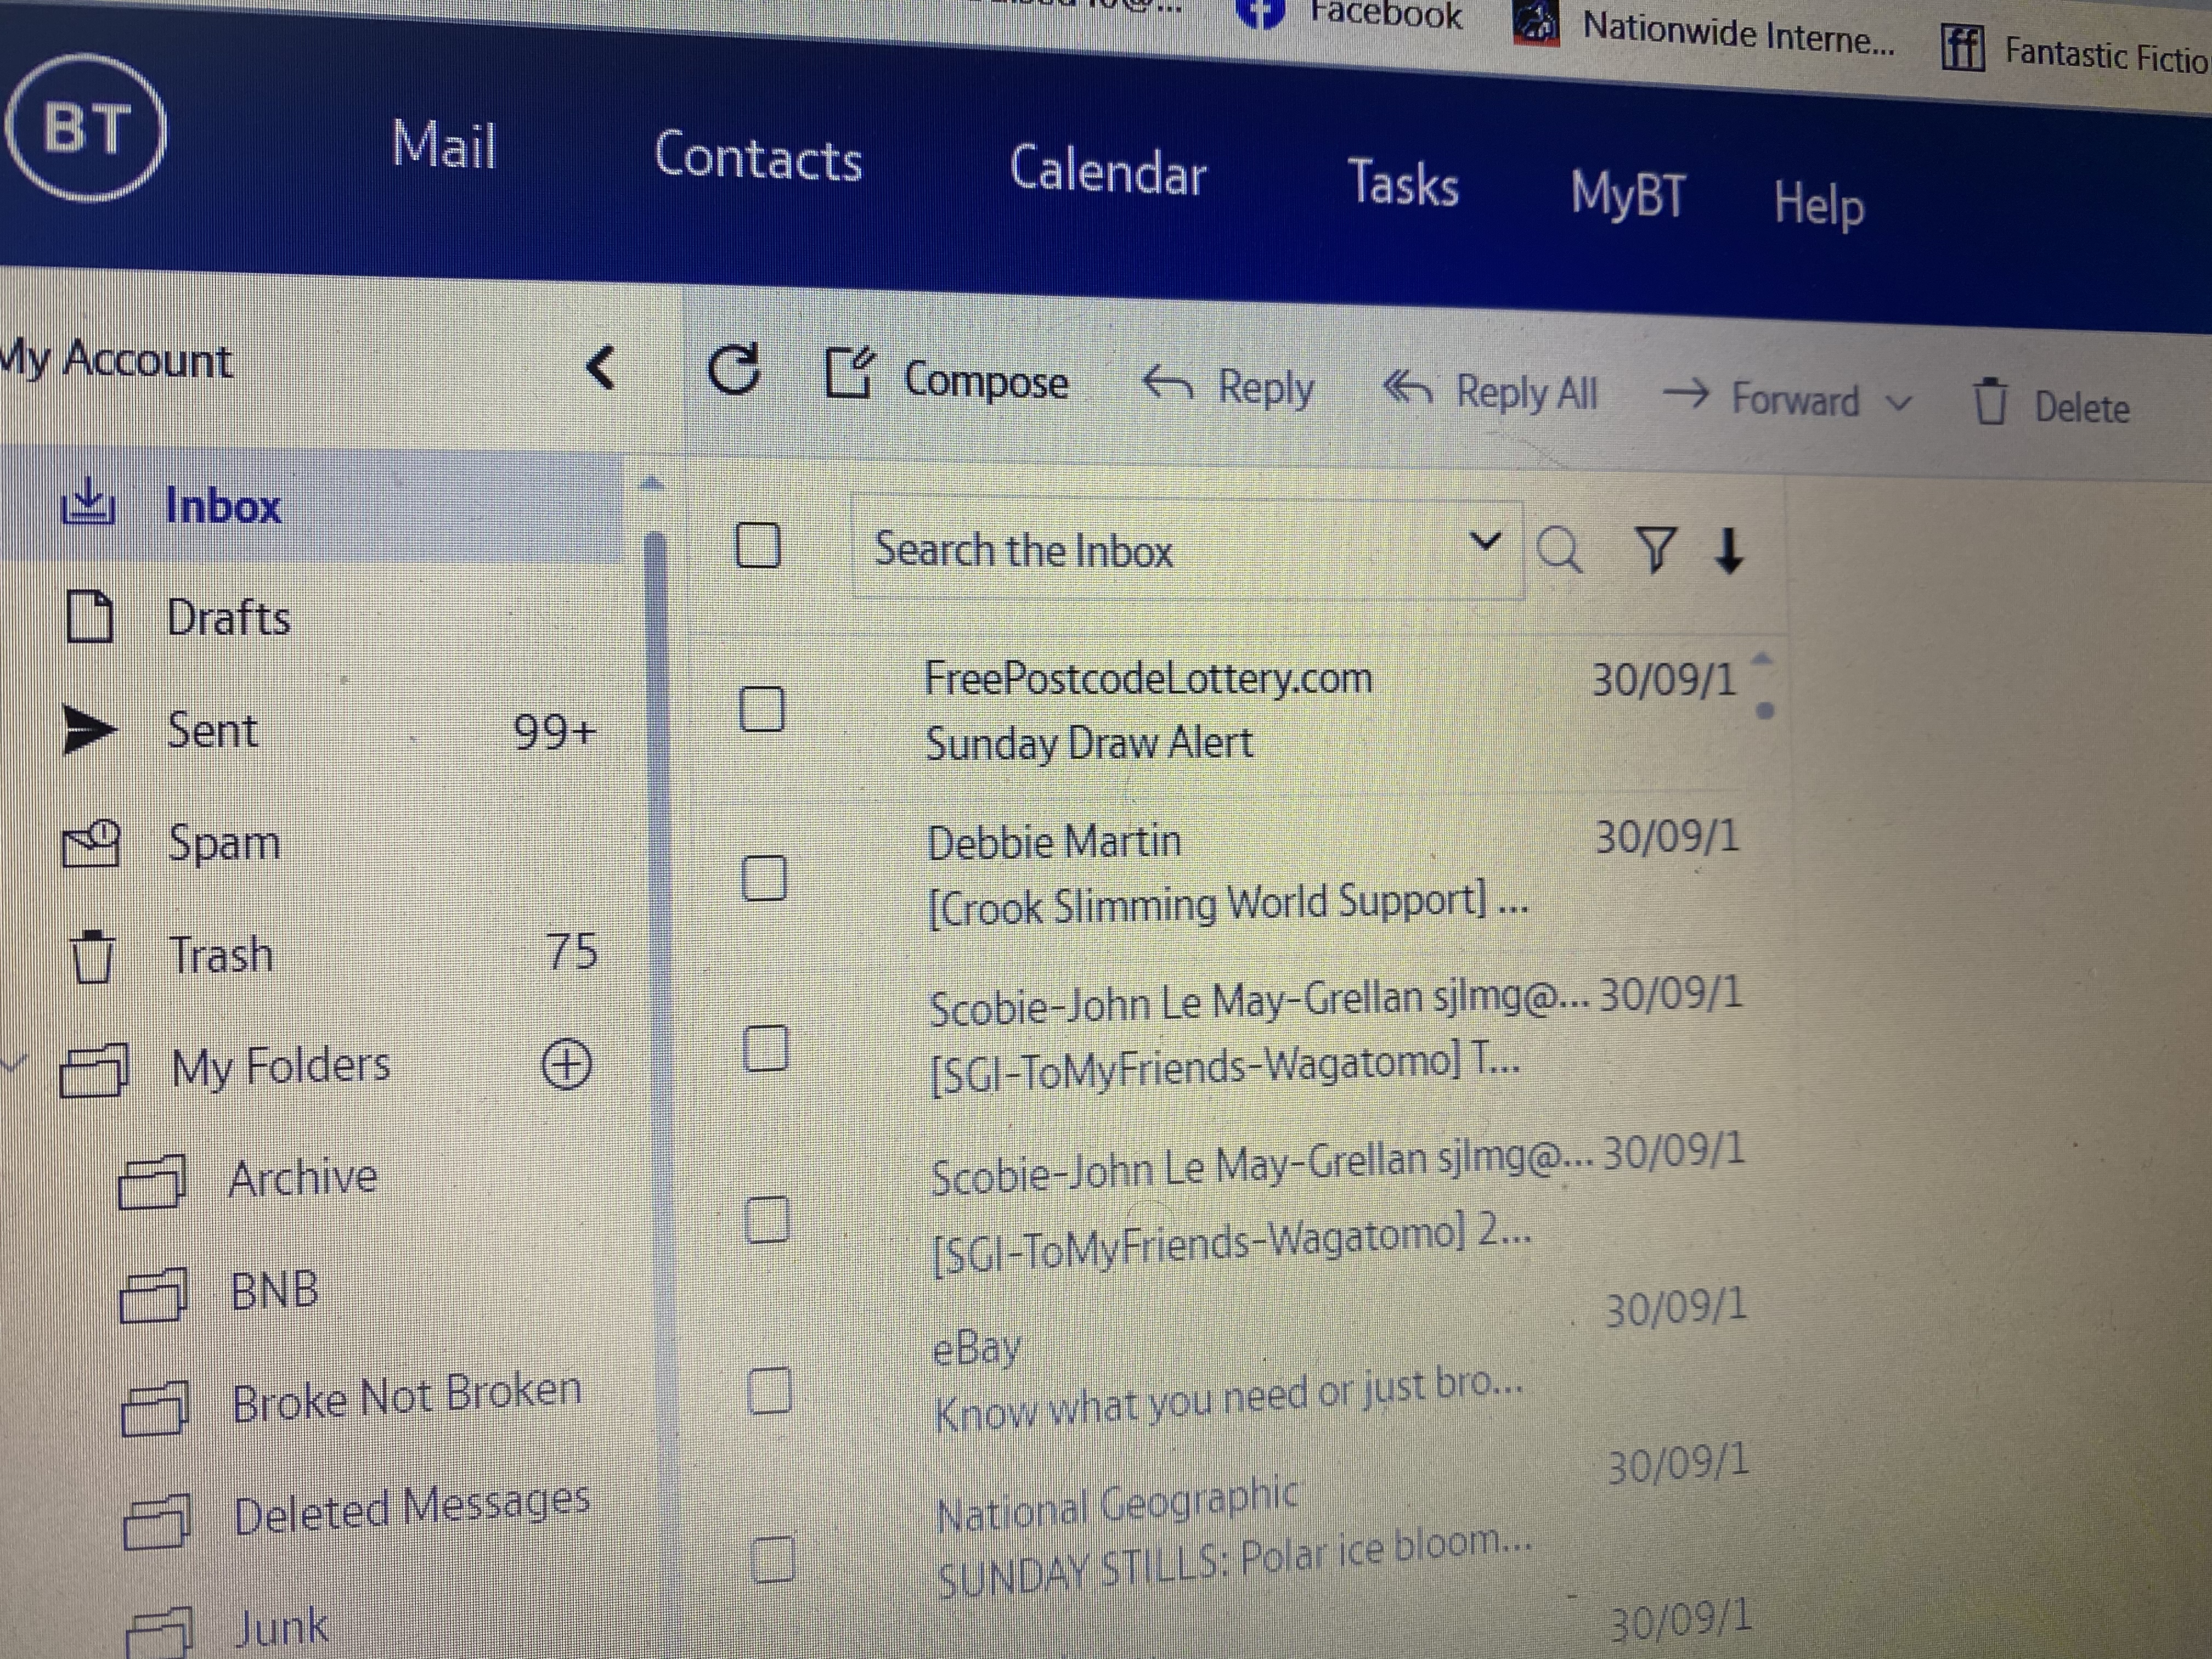Image resolution: width=2212 pixels, height=1659 pixels.
Task: Click the Junk folder icon
Action: click(x=159, y=1632)
